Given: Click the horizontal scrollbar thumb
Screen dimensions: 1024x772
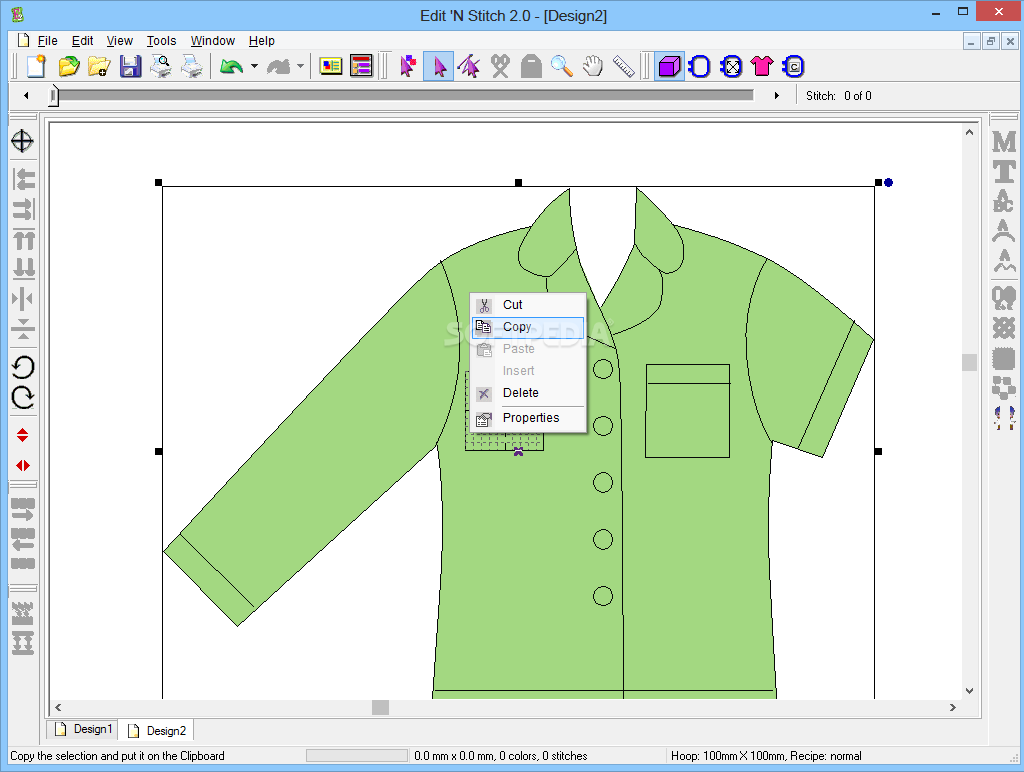Looking at the screenshot, I should pos(380,707).
